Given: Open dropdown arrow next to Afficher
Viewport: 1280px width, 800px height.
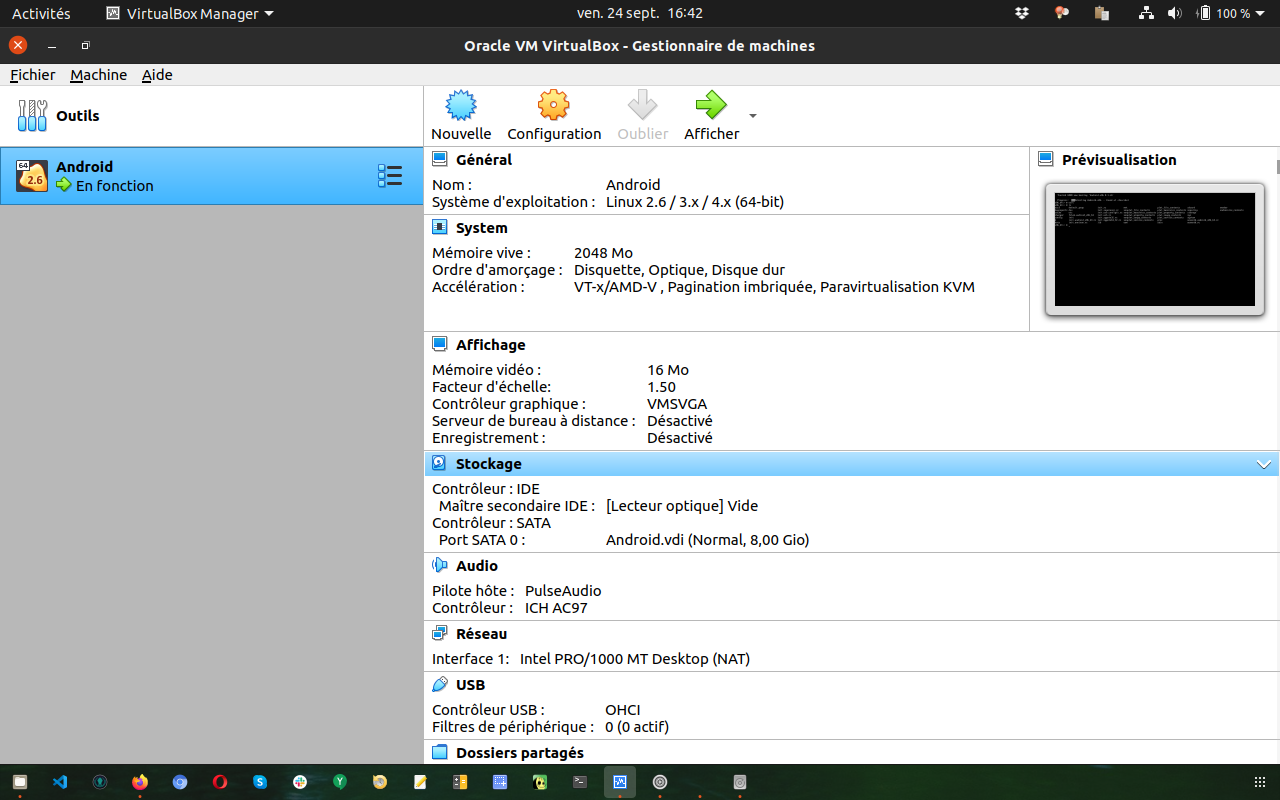Looking at the screenshot, I should (x=753, y=116).
